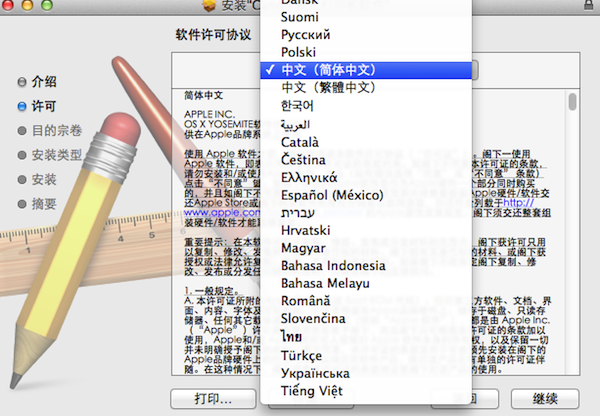Choose Türkçe in the language menu

[365, 356]
